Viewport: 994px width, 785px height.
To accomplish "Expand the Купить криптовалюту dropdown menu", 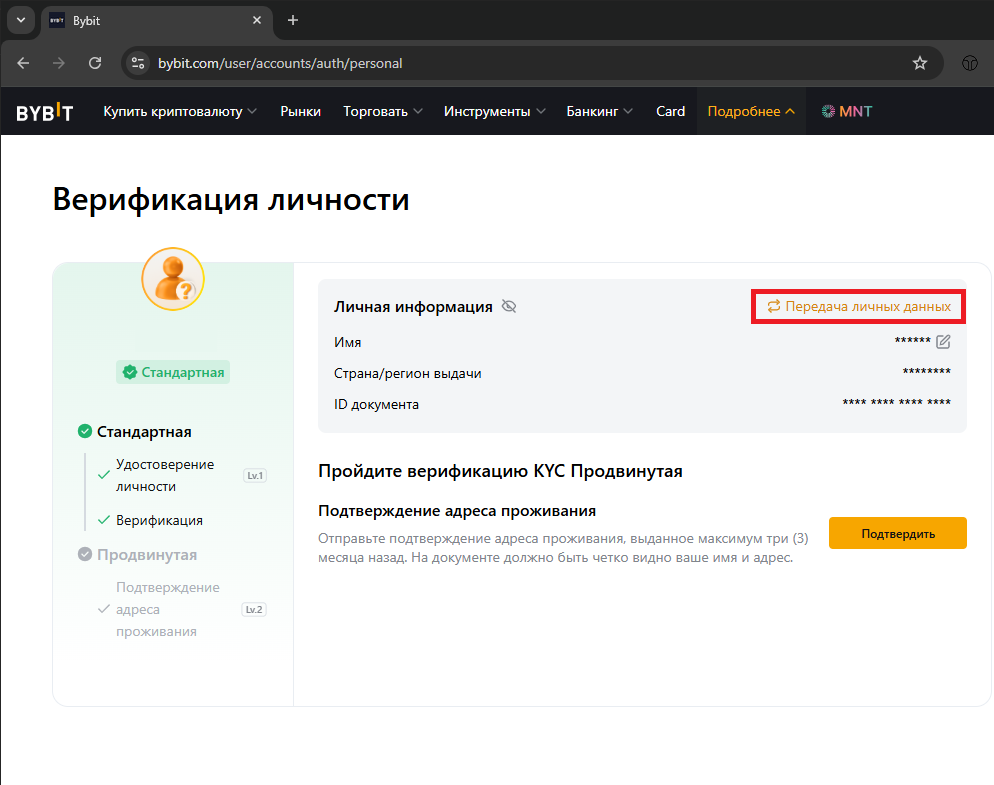I will pyautogui.click(x=180, y=111).
